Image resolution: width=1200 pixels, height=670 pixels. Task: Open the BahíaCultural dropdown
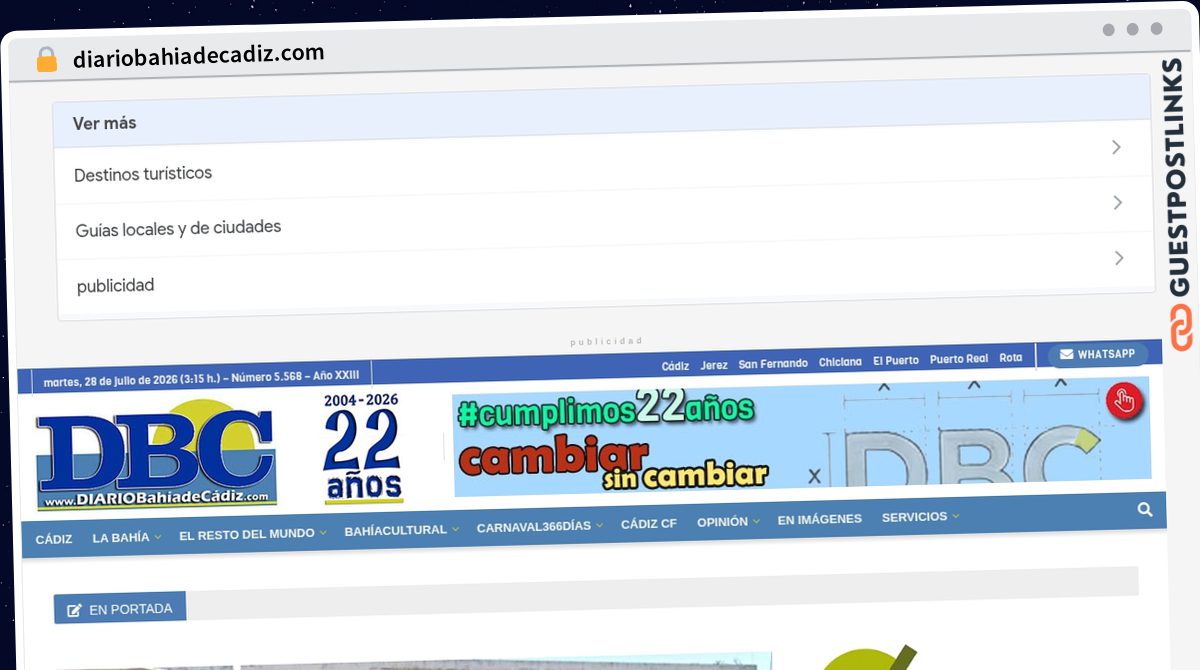tap(402, 530)
